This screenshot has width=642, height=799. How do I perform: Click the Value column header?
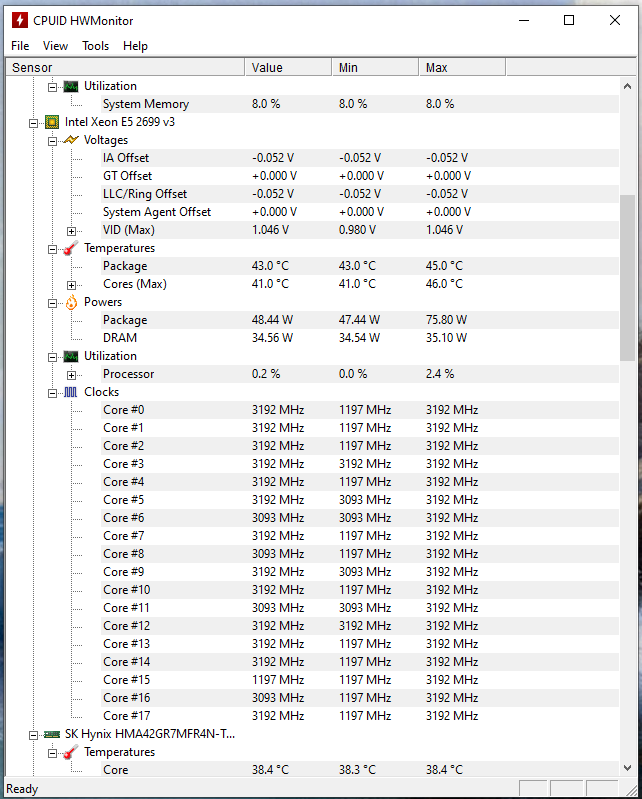pyautogui.click(x=288, y=67)
